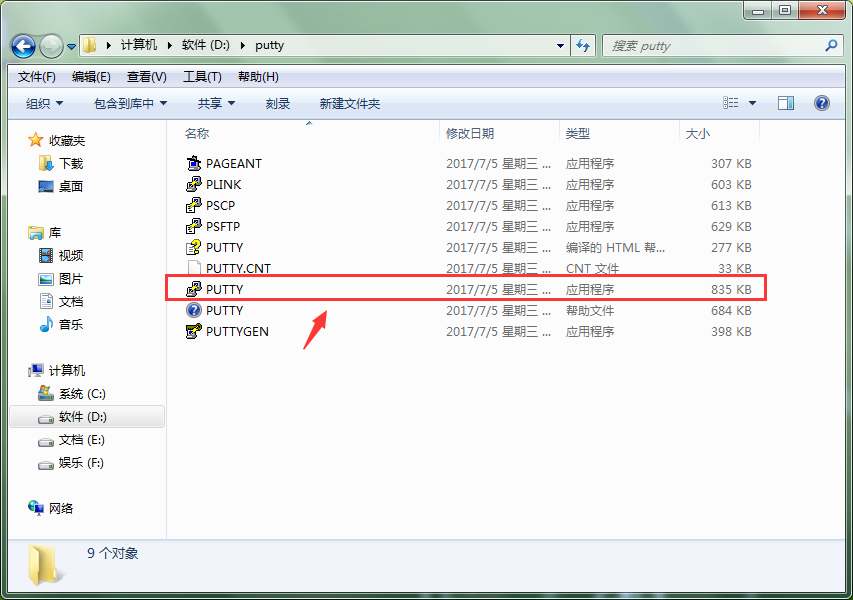
Task: Click the folder icon in address bar
Action: pyautogui.click(x=90, y=45)
